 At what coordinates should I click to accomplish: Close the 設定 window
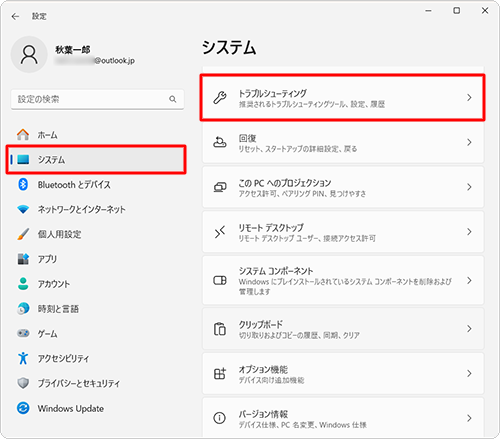coord(485,11)
